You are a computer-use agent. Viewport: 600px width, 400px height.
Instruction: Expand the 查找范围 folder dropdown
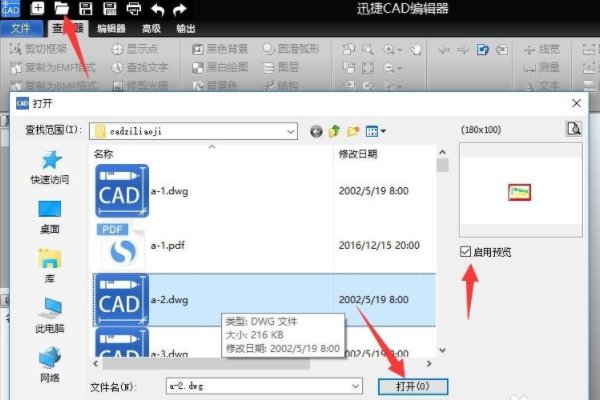pyautogui.click(x=290, y=131)
